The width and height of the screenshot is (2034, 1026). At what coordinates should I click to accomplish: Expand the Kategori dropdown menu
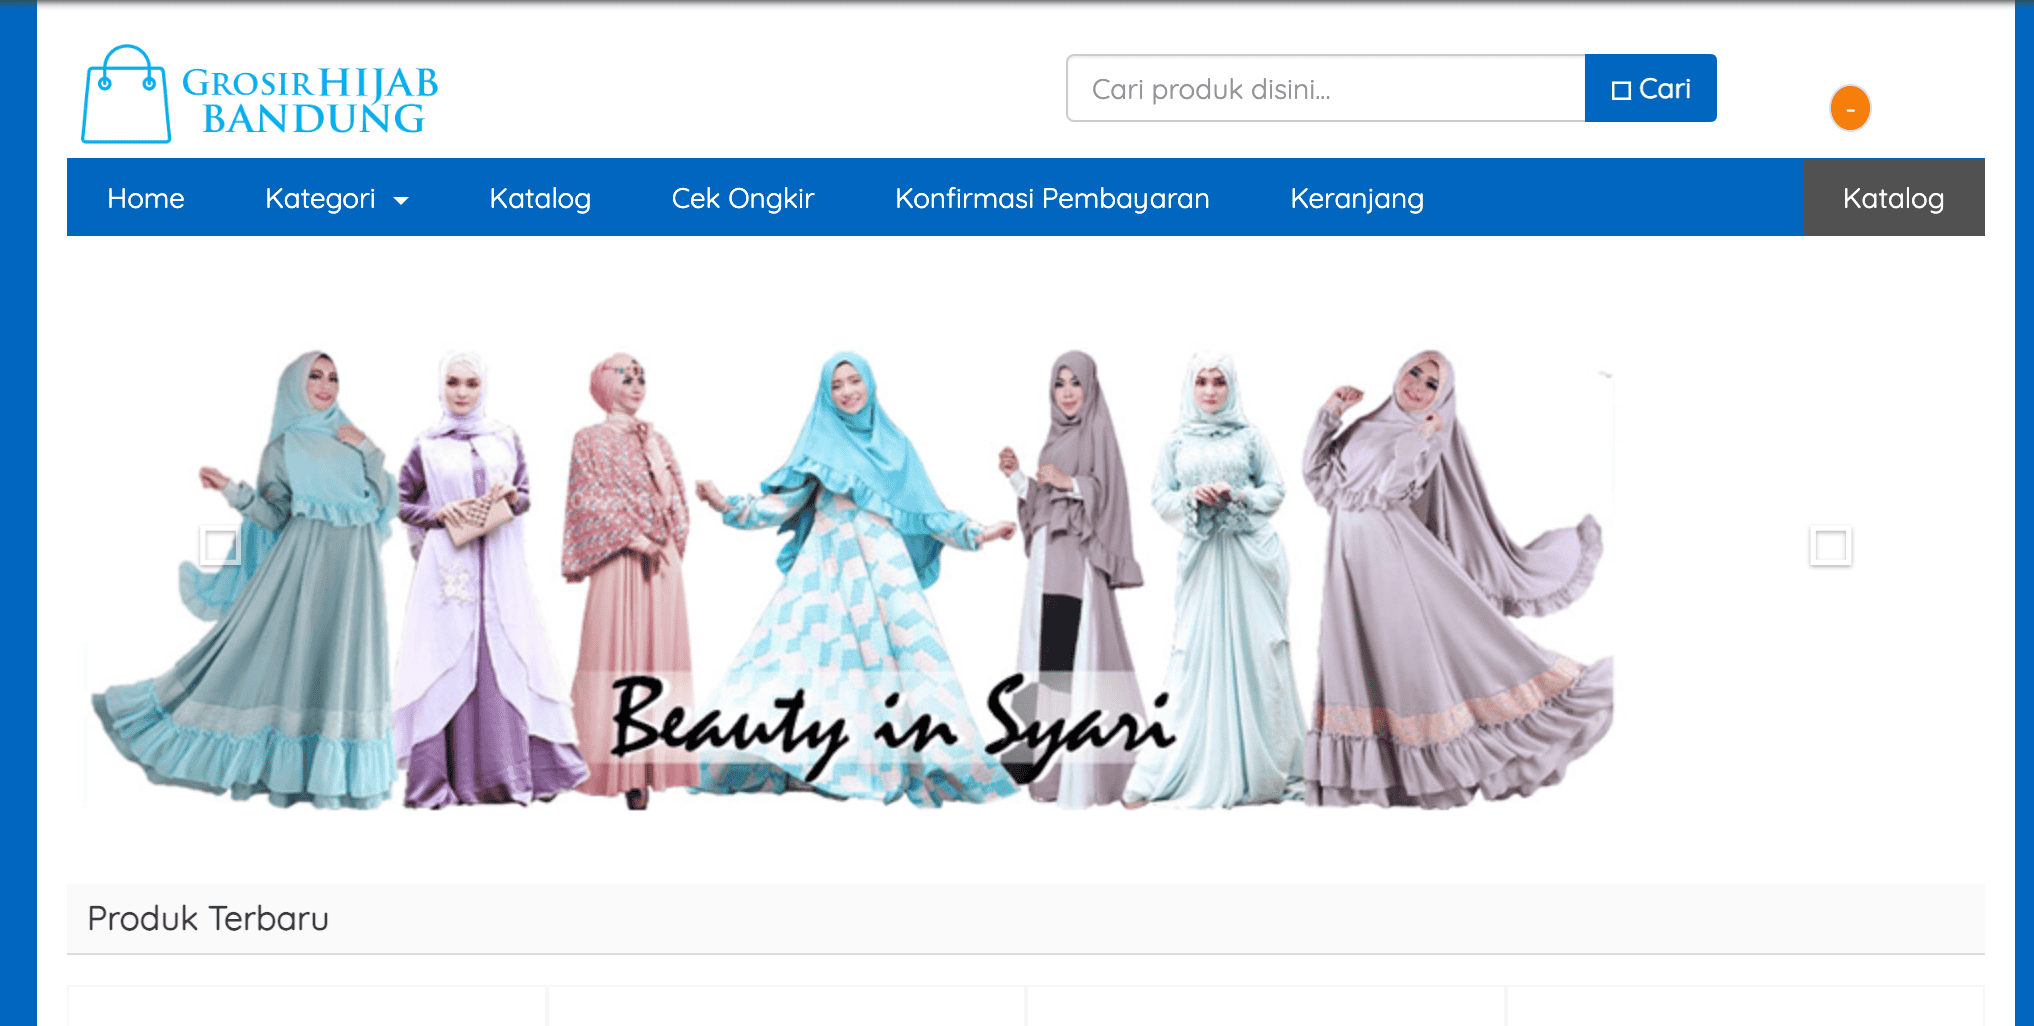point(337,198)
